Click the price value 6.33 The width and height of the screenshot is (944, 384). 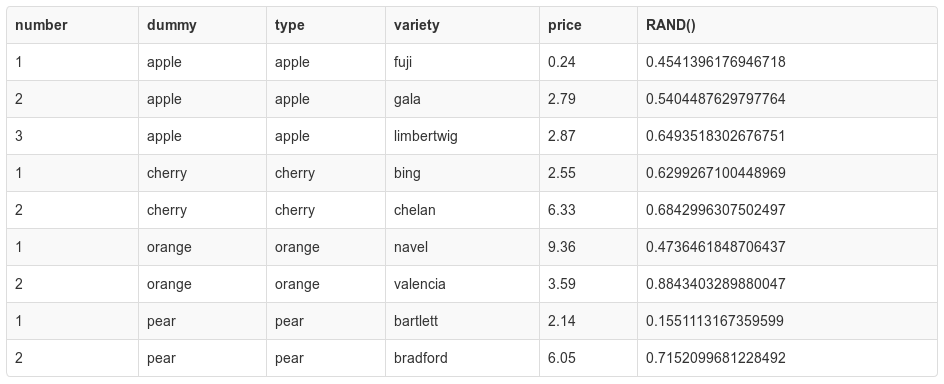tap(562, 210)
